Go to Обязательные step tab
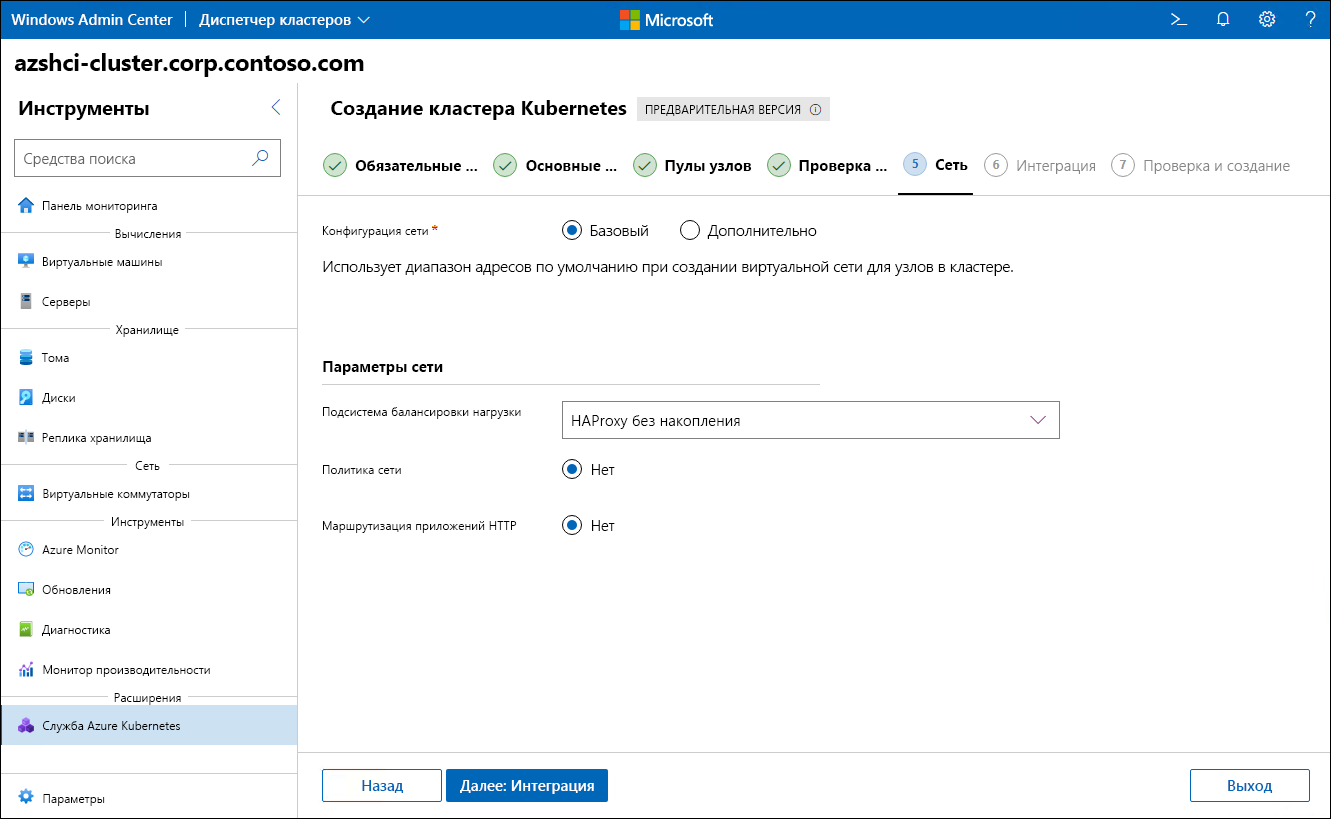 point(400,165)
